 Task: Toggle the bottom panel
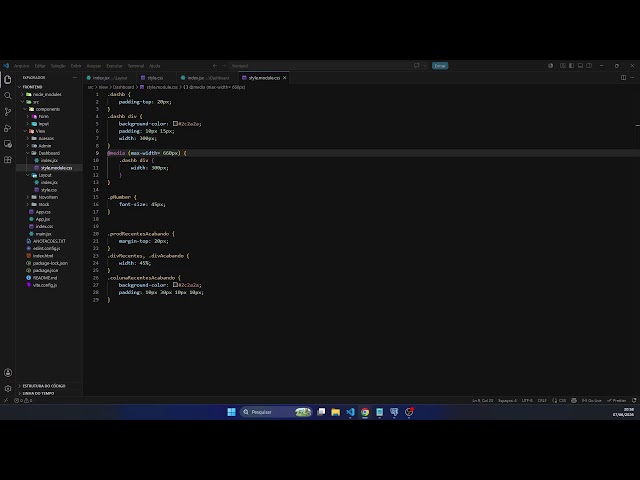coord(580,66)
